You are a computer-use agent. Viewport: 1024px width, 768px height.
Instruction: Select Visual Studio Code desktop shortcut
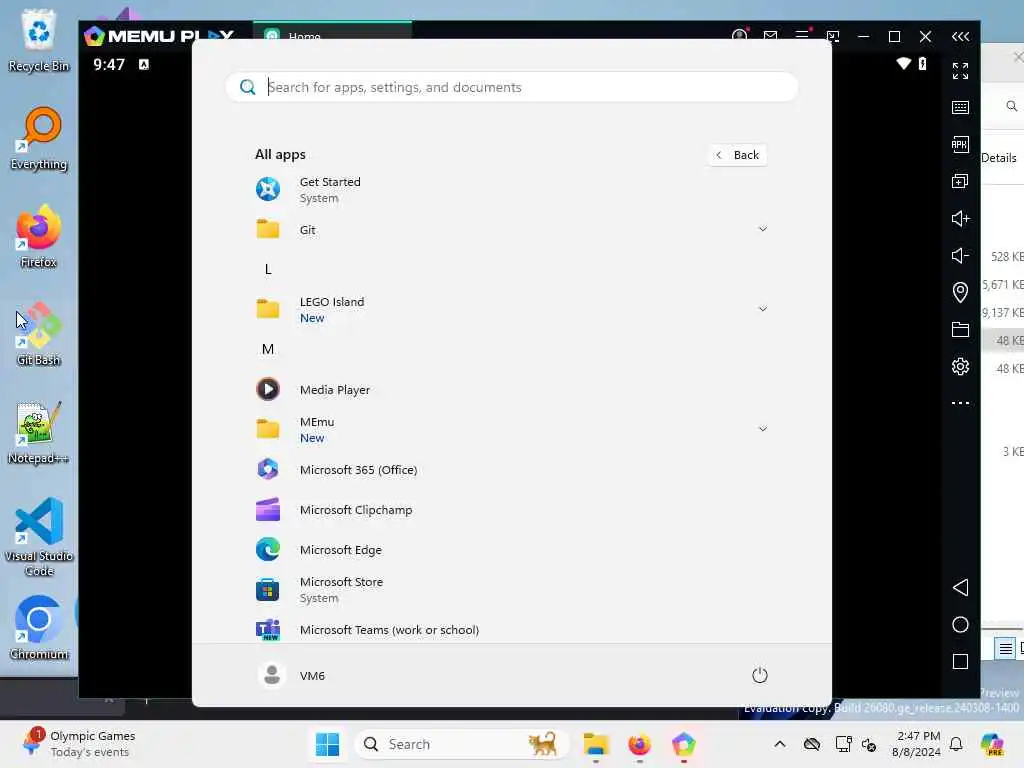pos(39,537)
